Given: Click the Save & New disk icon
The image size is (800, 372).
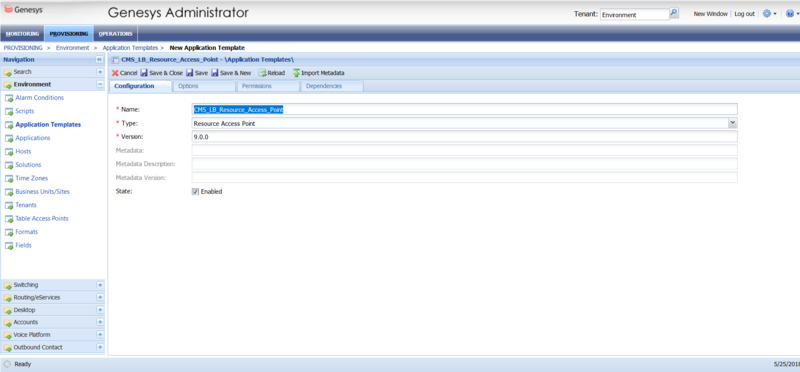Looking at the screenshot, I should pos(215,73).
